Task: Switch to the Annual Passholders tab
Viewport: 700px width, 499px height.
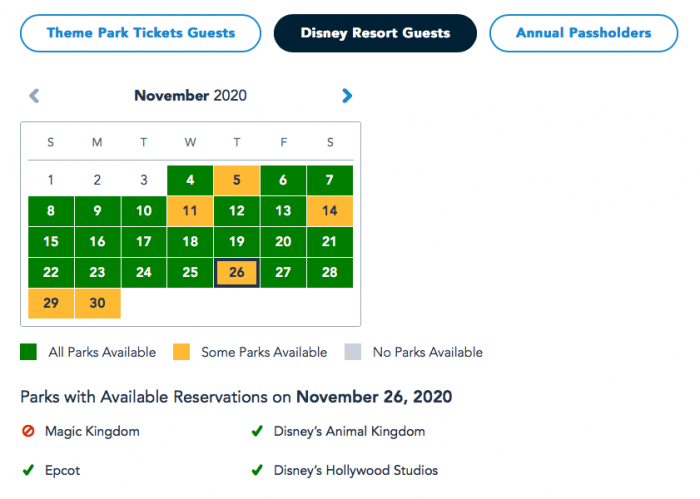Action: click(583, 33)
